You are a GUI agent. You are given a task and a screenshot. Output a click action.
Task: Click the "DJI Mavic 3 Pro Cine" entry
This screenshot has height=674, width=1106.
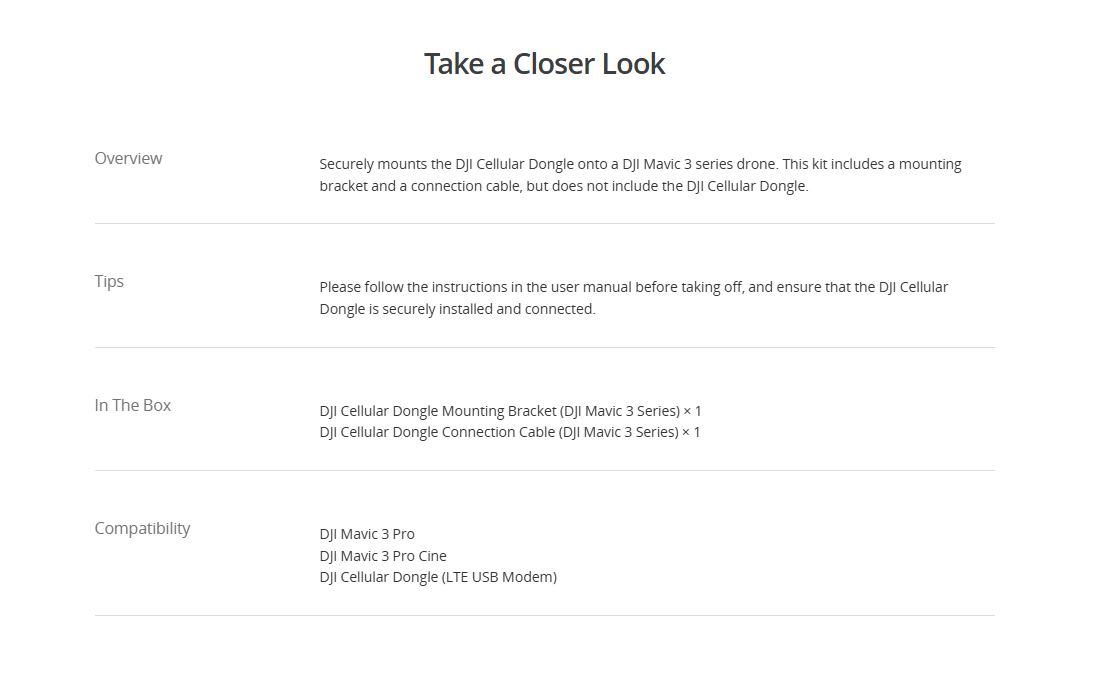click(383, 556)
